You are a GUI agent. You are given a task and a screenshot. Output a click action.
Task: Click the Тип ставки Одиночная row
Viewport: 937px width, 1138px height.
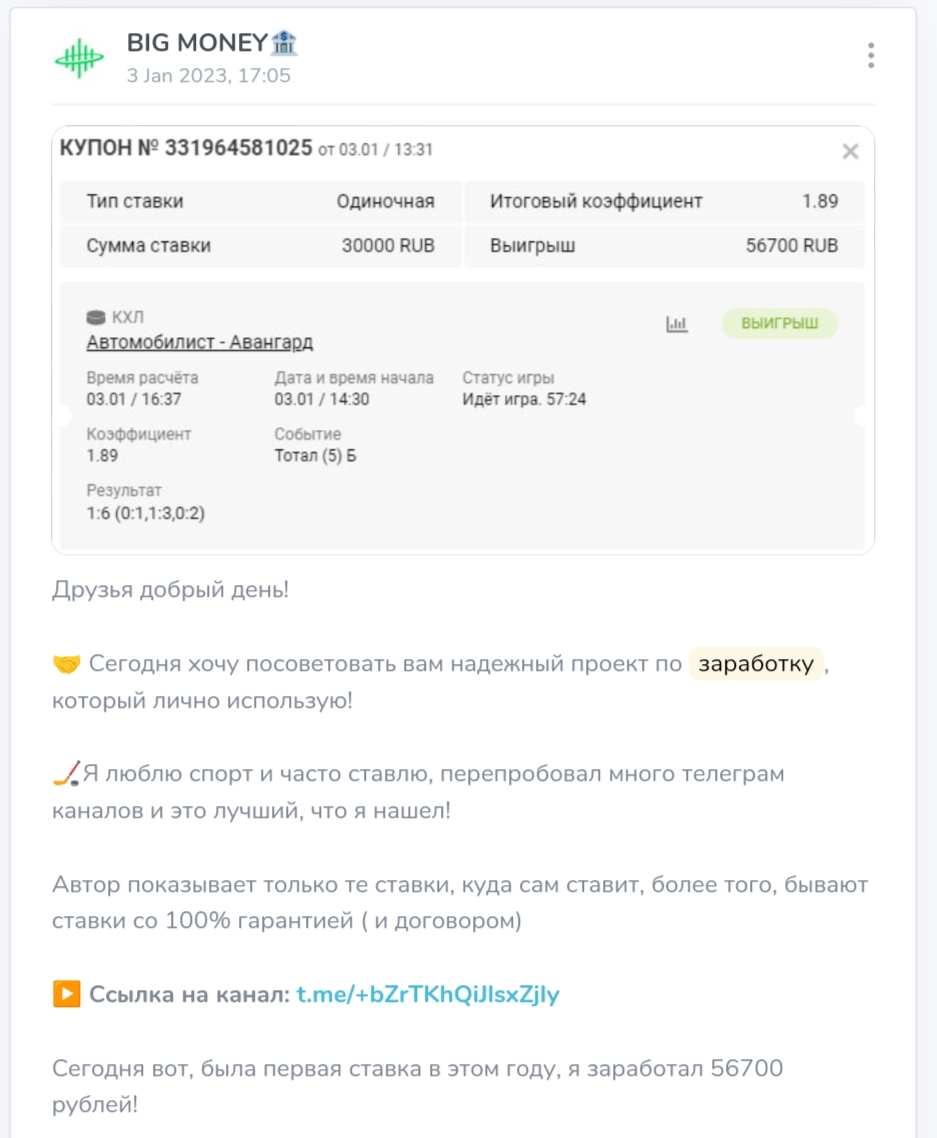tap(260, 201)
